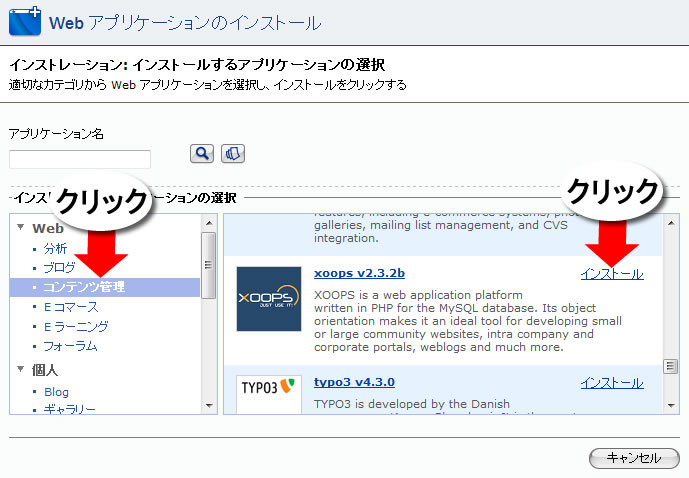
Task: Click in the アプリケーション名 text field
Action: coord(80,159)
